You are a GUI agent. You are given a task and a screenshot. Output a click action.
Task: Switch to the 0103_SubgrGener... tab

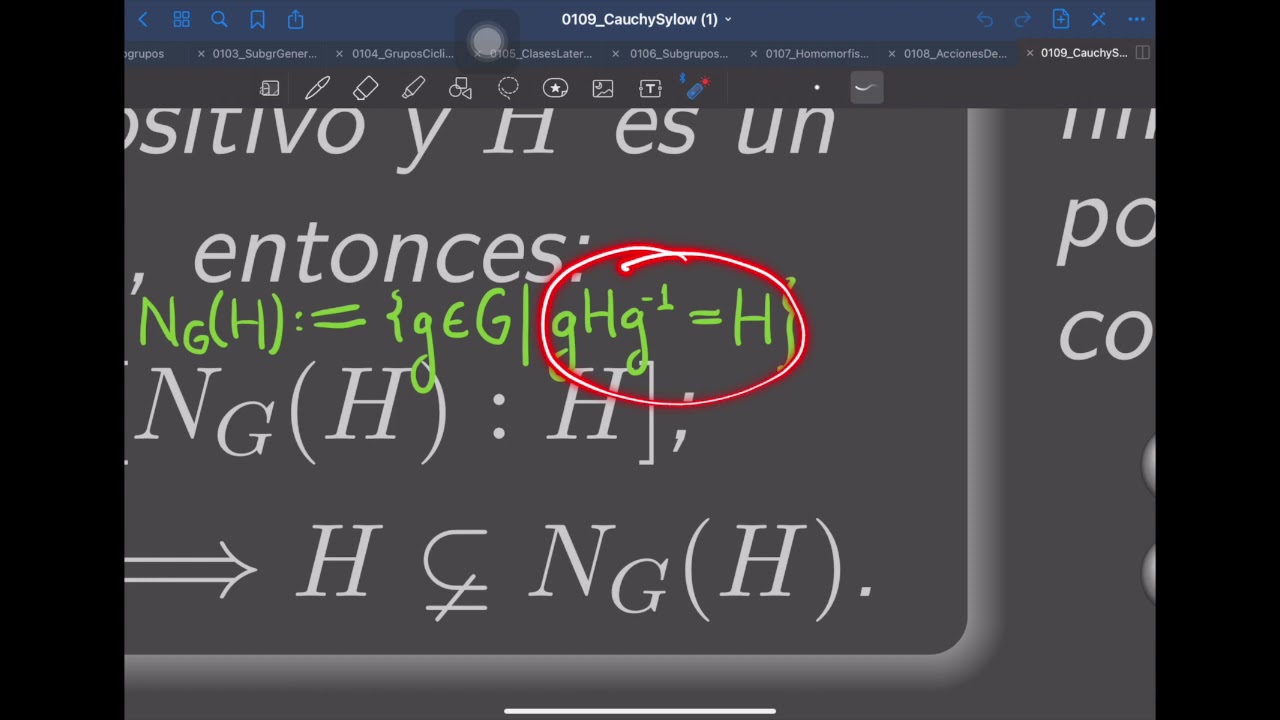click(264, 54)
